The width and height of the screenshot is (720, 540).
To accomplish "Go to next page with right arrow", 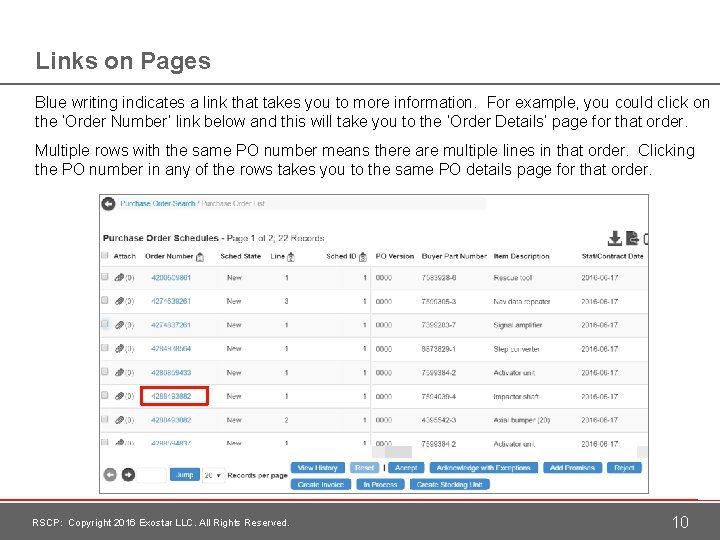I will pyautogui.click(x=128, y=474).
